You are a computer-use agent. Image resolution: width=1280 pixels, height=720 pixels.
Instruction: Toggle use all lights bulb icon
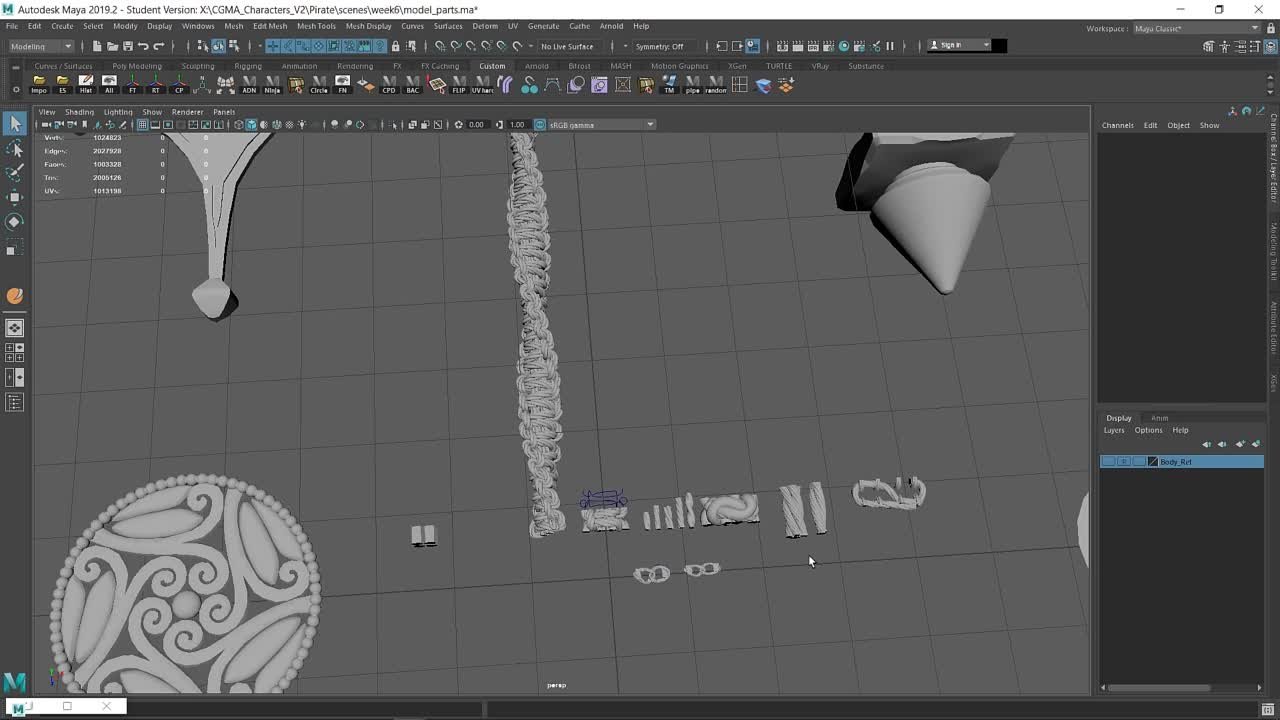[x=302, y=125]
